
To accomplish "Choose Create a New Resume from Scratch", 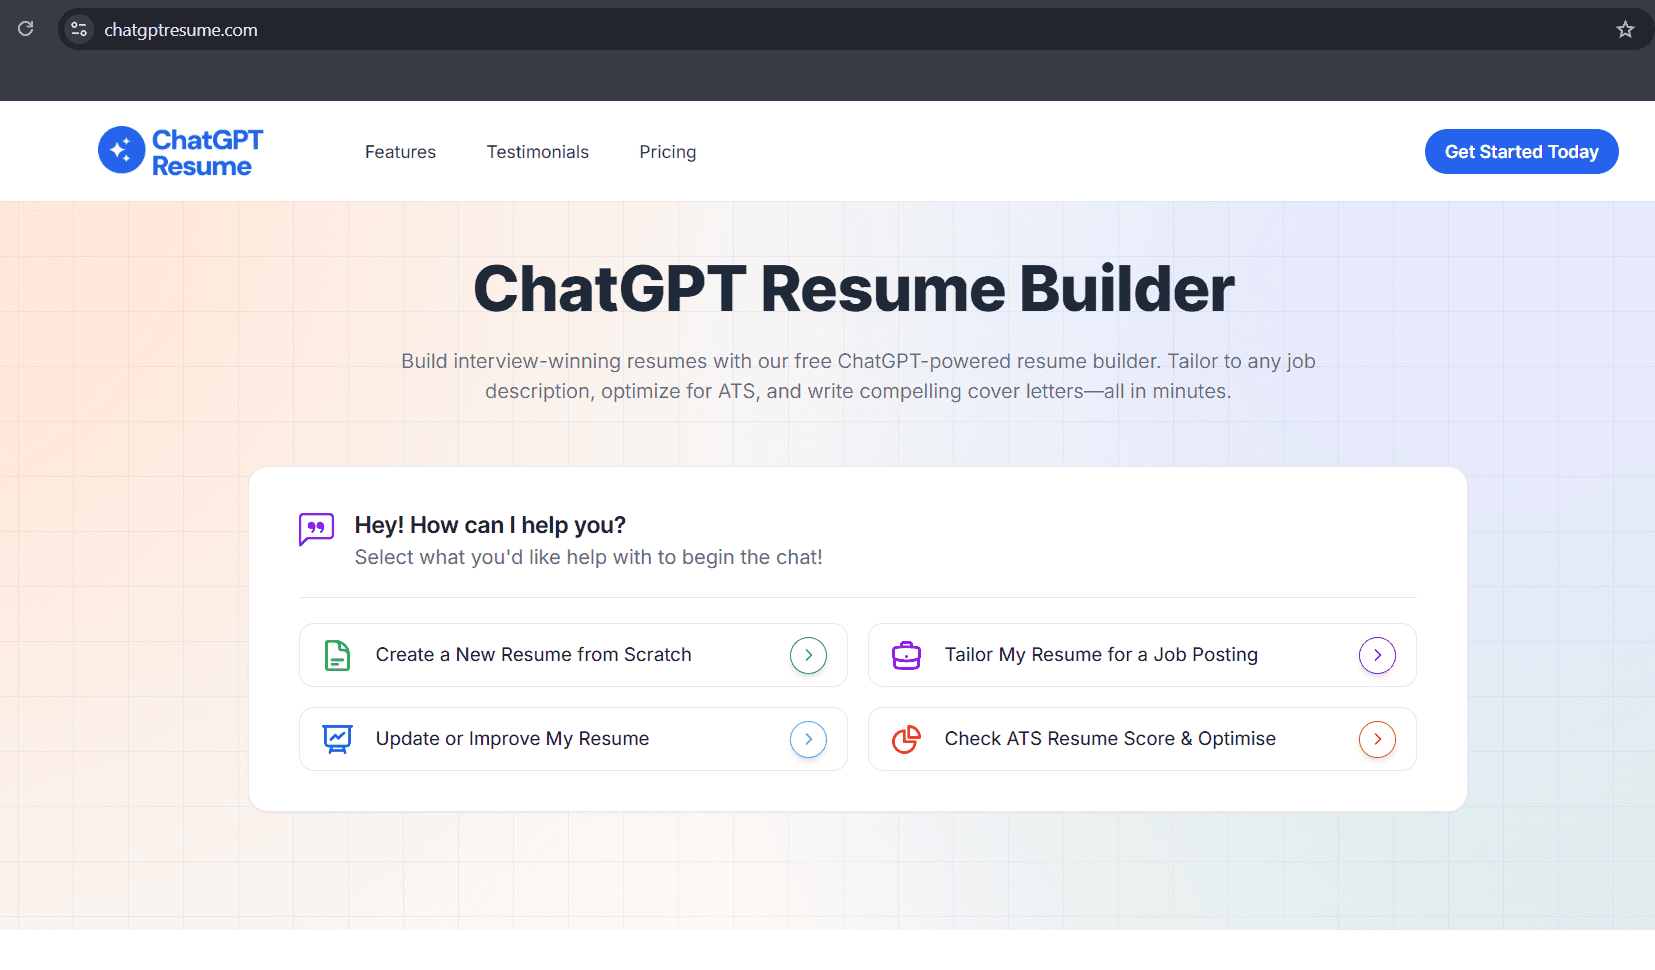I will [573, 655].
